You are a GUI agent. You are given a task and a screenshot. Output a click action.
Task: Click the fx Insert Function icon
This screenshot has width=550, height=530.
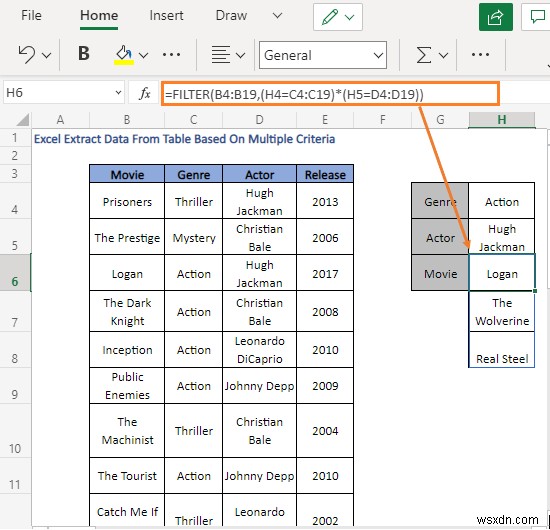point(145,93)
